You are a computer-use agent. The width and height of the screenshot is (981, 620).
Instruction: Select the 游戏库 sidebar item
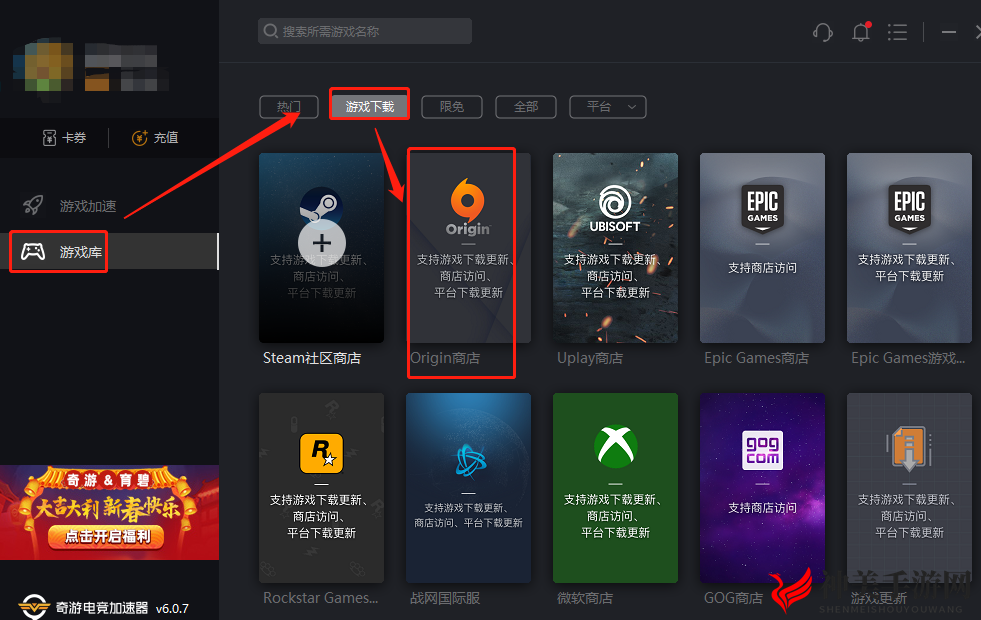pyautogui.click(x=109, y=252)
